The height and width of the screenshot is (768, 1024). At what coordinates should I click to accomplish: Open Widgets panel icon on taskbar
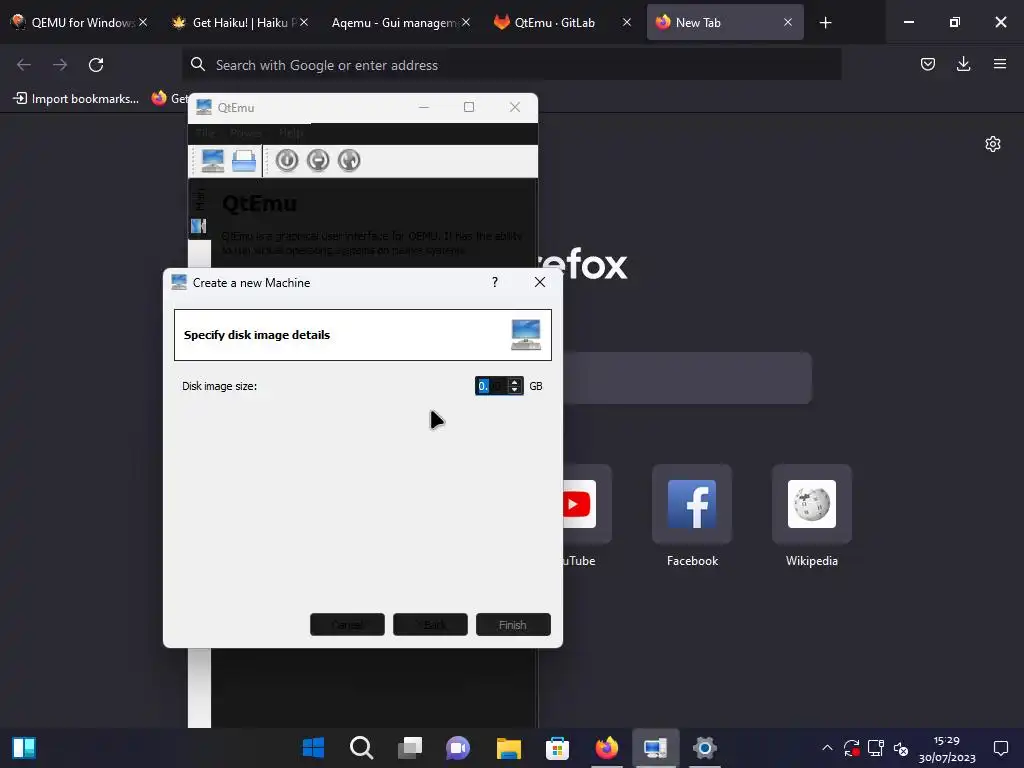(24, 747)
